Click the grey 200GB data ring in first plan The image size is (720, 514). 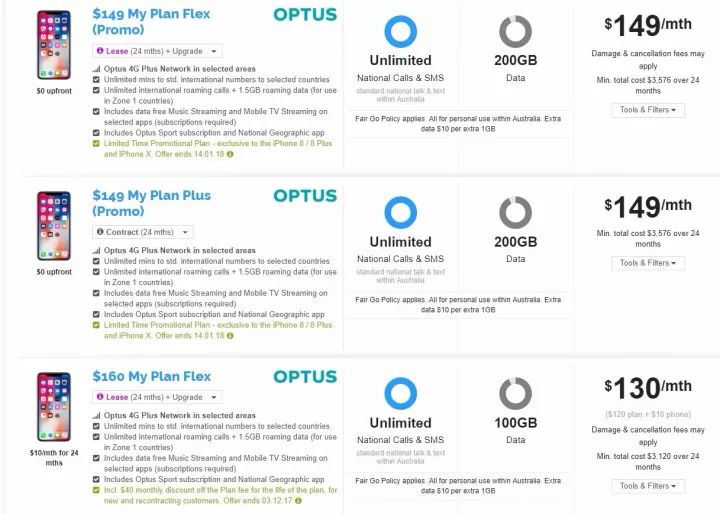click(x=515, y=31)
